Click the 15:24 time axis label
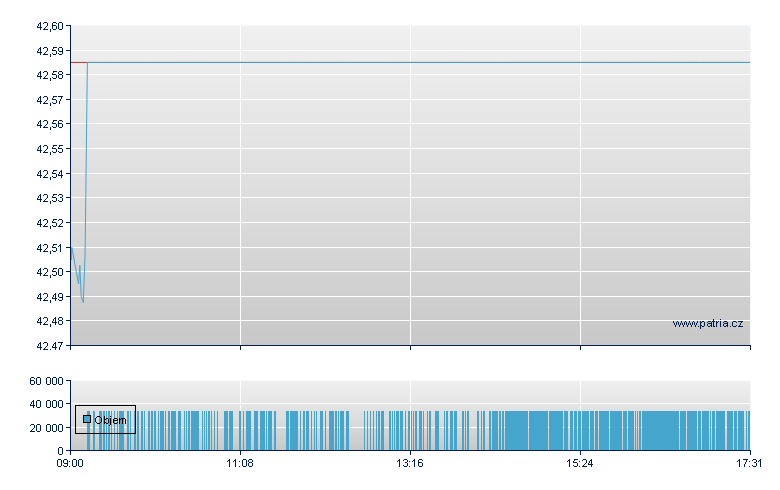The width and height of the screenshot is (780, 490). pos(580,464)
